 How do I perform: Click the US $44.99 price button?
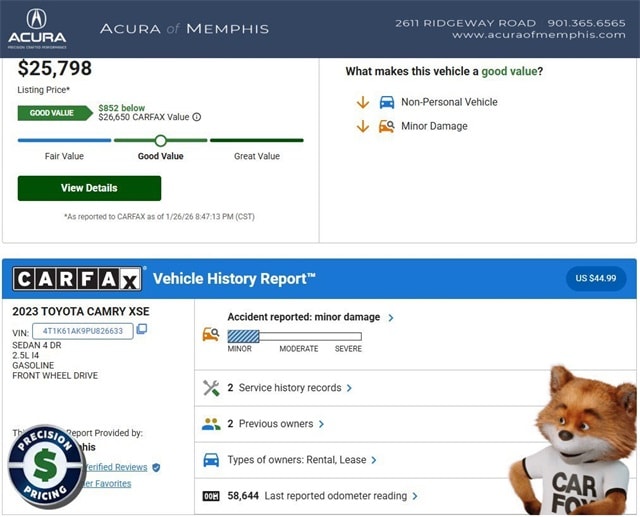(596, 278)
